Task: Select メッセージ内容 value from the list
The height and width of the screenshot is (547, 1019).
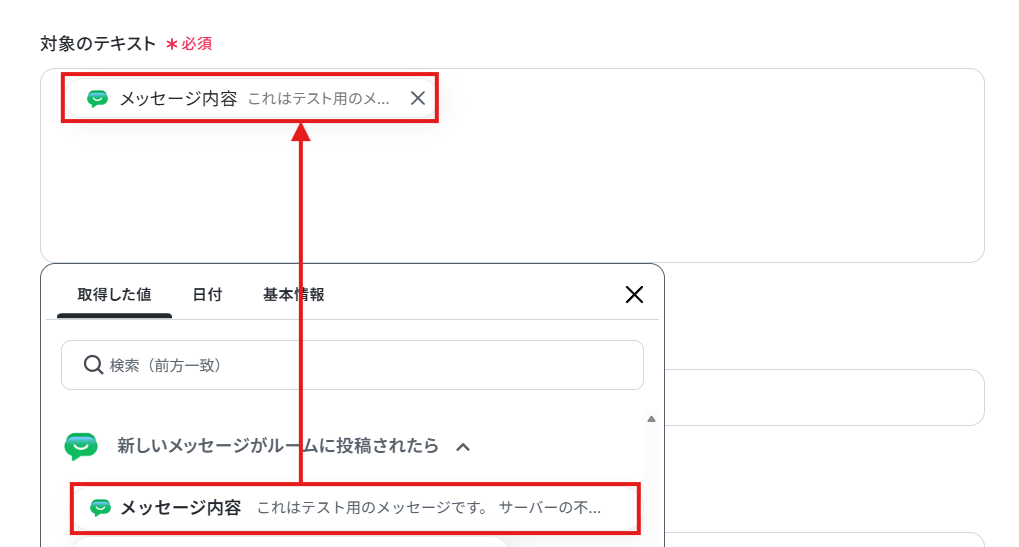Action: [355, 508]
